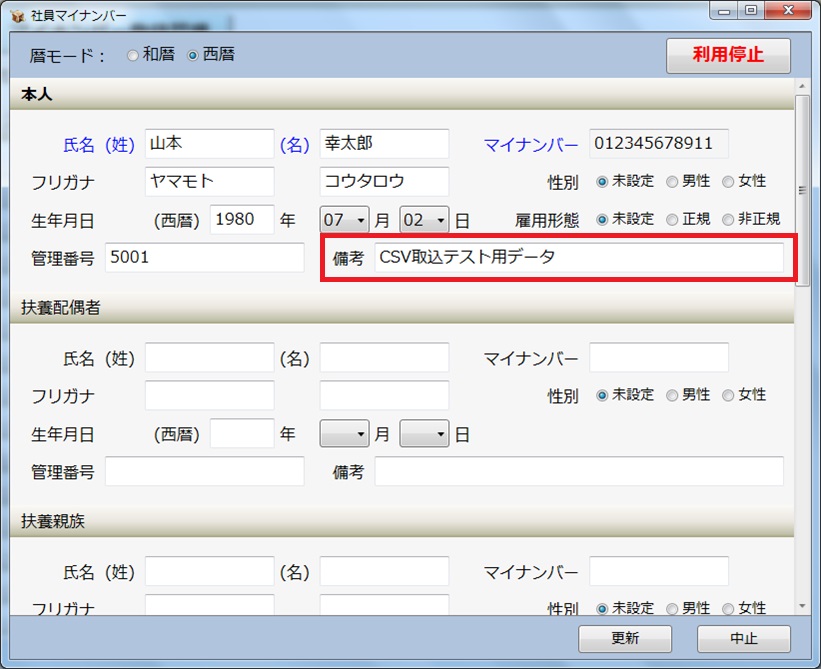The image size is (821, 669).
Task: Set 扶養配偶者 性別 to 男性
Action: pos(672,395)
